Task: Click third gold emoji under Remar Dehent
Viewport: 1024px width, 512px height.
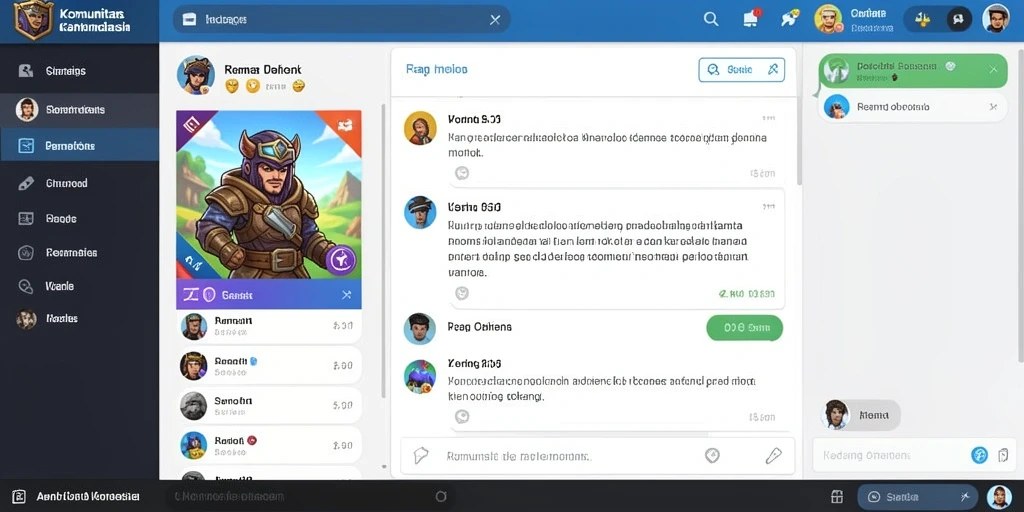Action: 298,86
